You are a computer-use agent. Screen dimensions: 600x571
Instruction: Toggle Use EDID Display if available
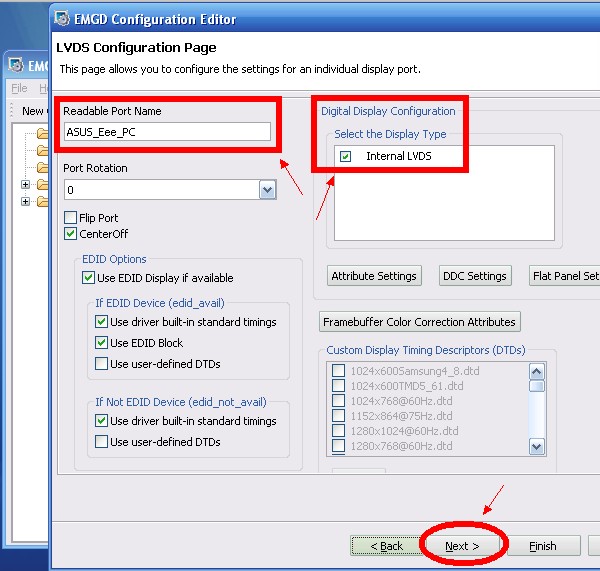point(89,278)
